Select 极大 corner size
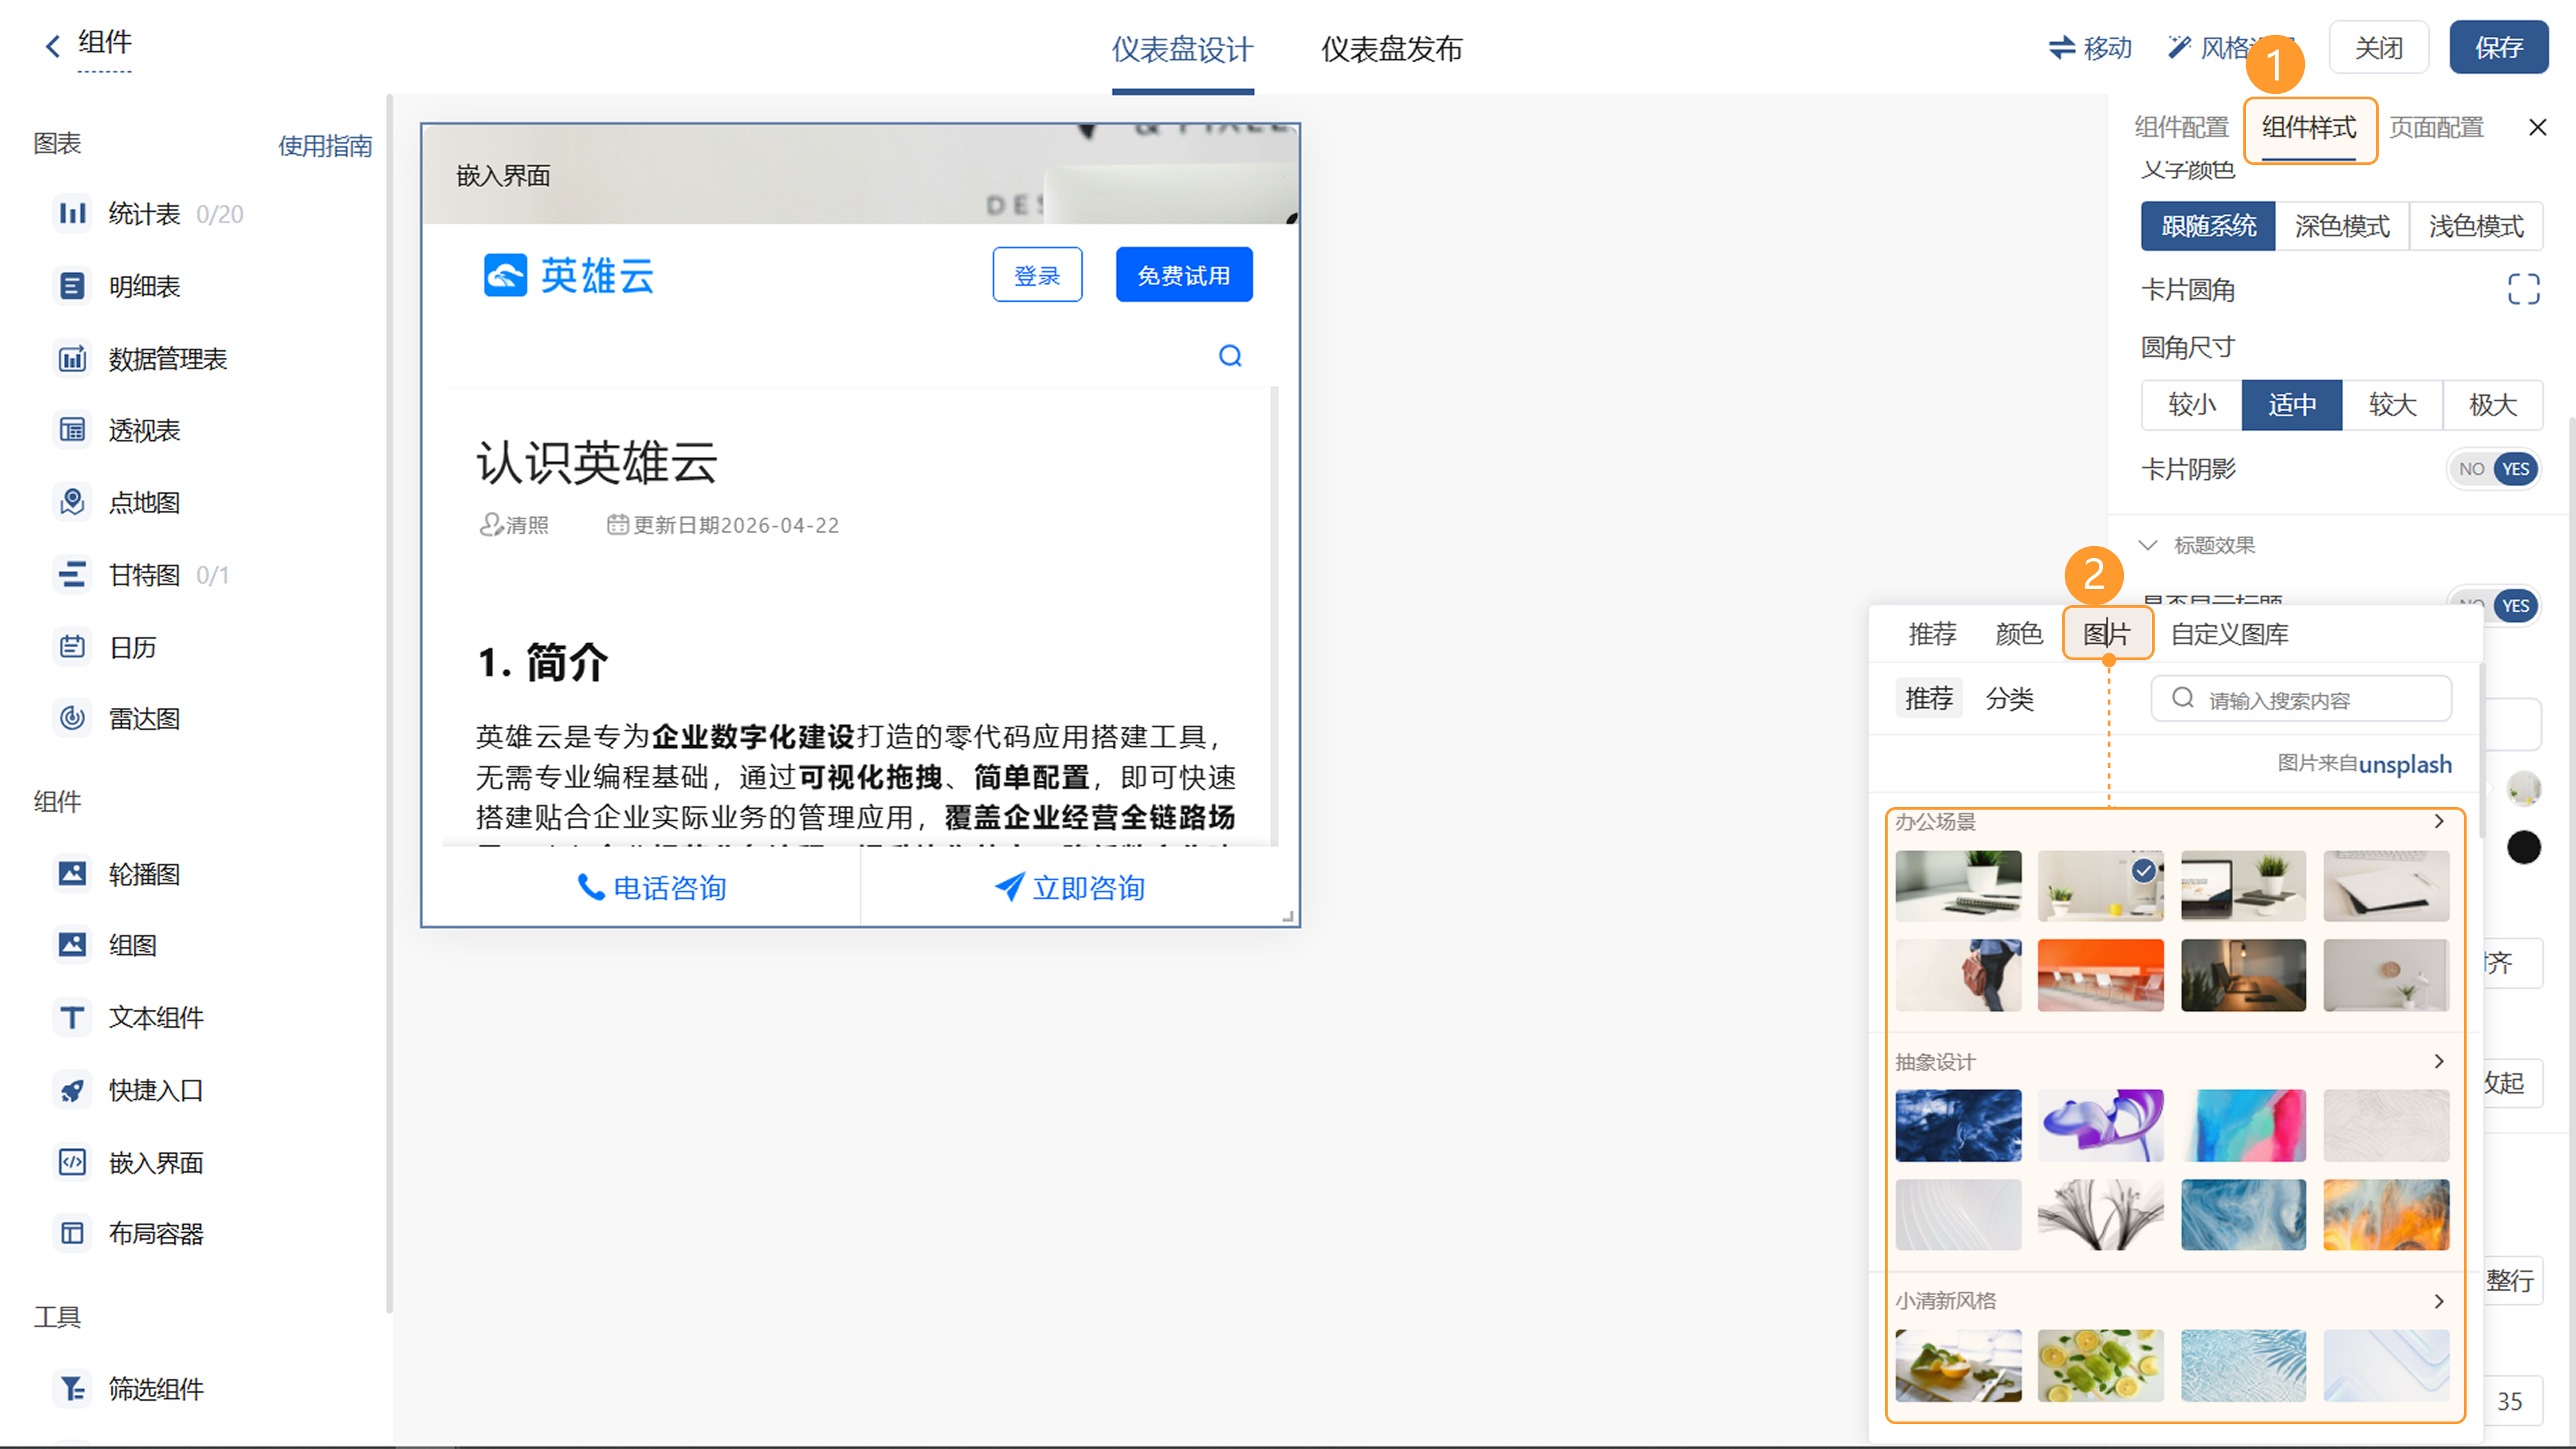This screenshot has height=1449, width=2576. [x=2492, y=405]
